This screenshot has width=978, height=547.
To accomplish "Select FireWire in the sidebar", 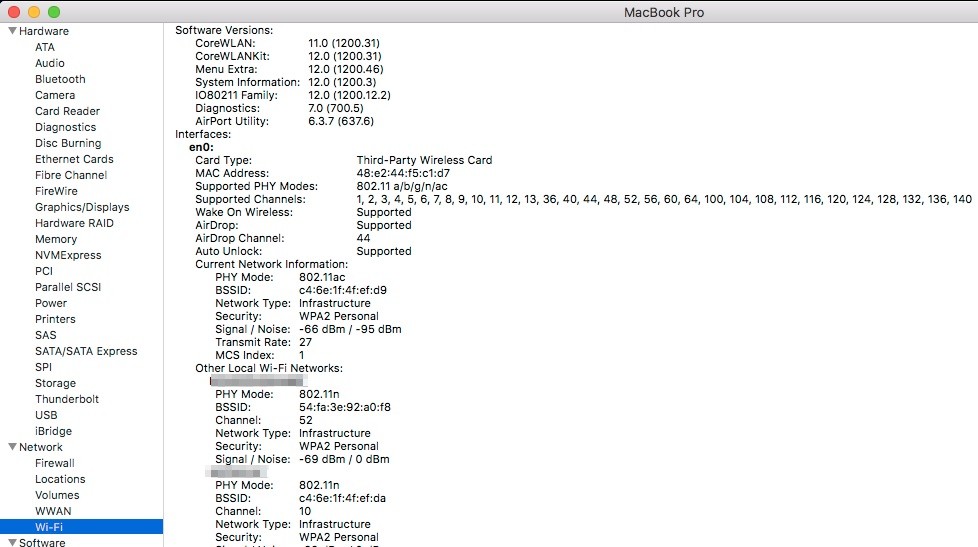I will (56, 191).
